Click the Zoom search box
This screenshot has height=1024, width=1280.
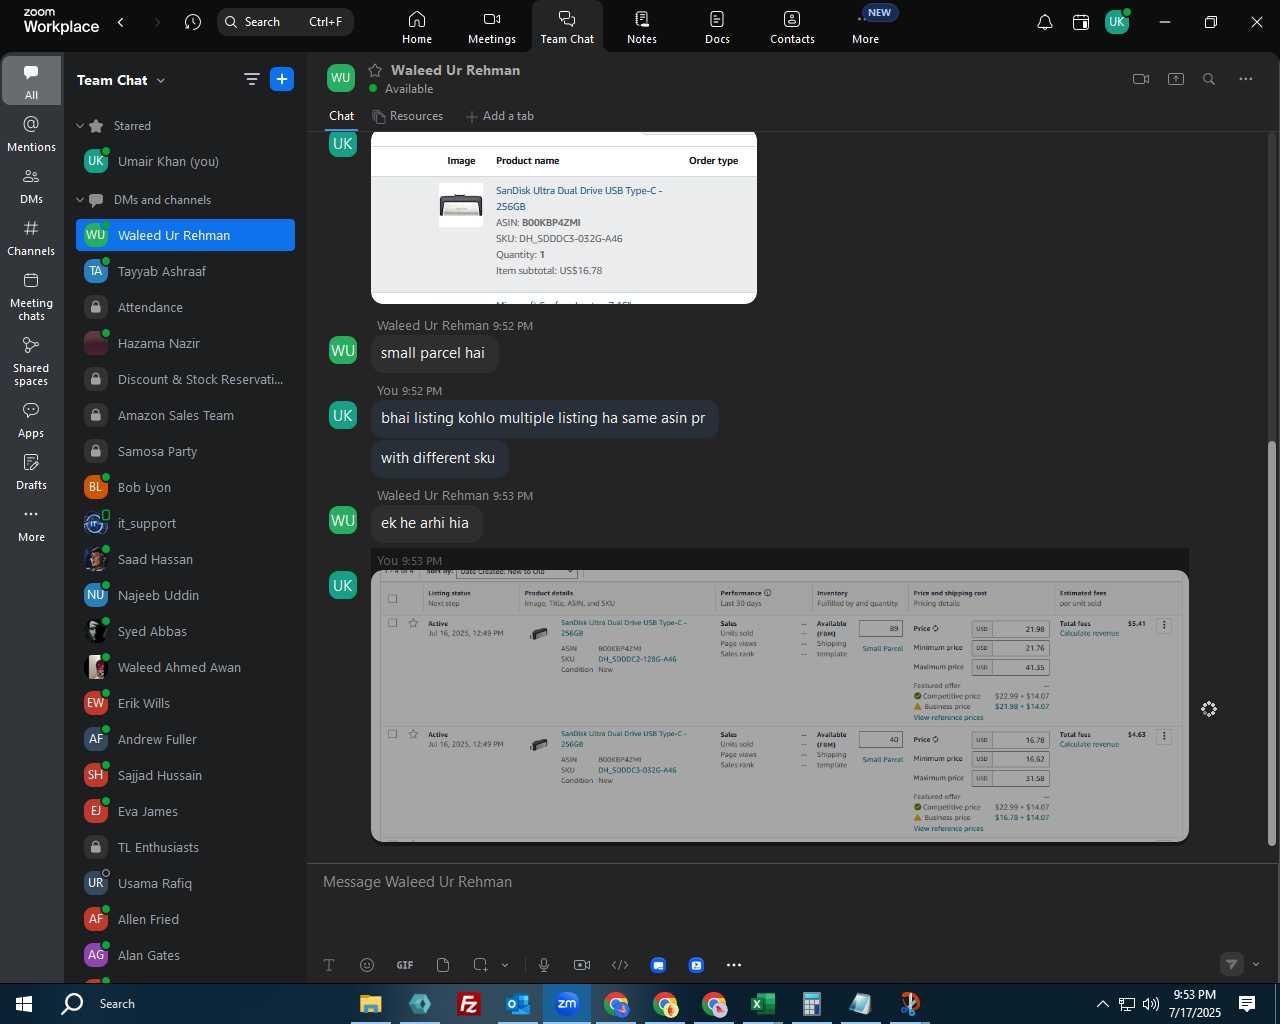tap(285, 22)
